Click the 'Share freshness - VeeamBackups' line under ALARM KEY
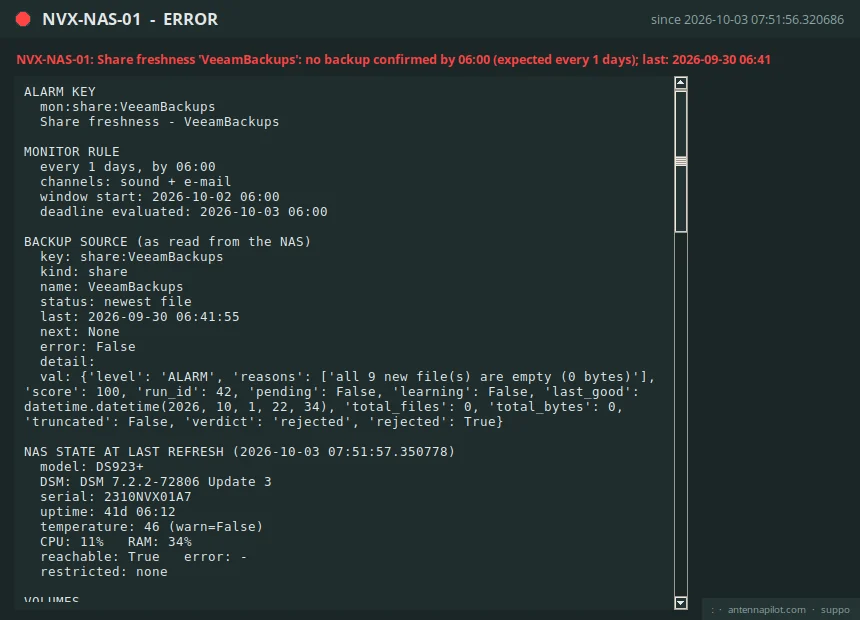The width and height of the screenshot is (860, 620). point(160,122)
